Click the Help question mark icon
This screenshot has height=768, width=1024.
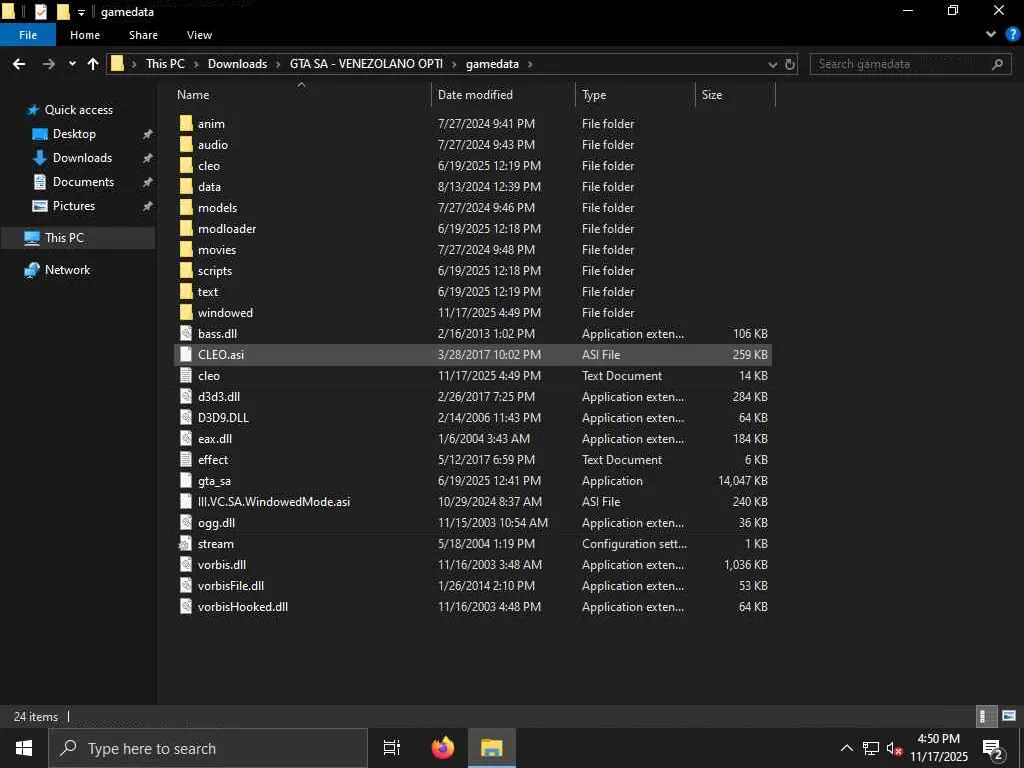click(1012, 35)
